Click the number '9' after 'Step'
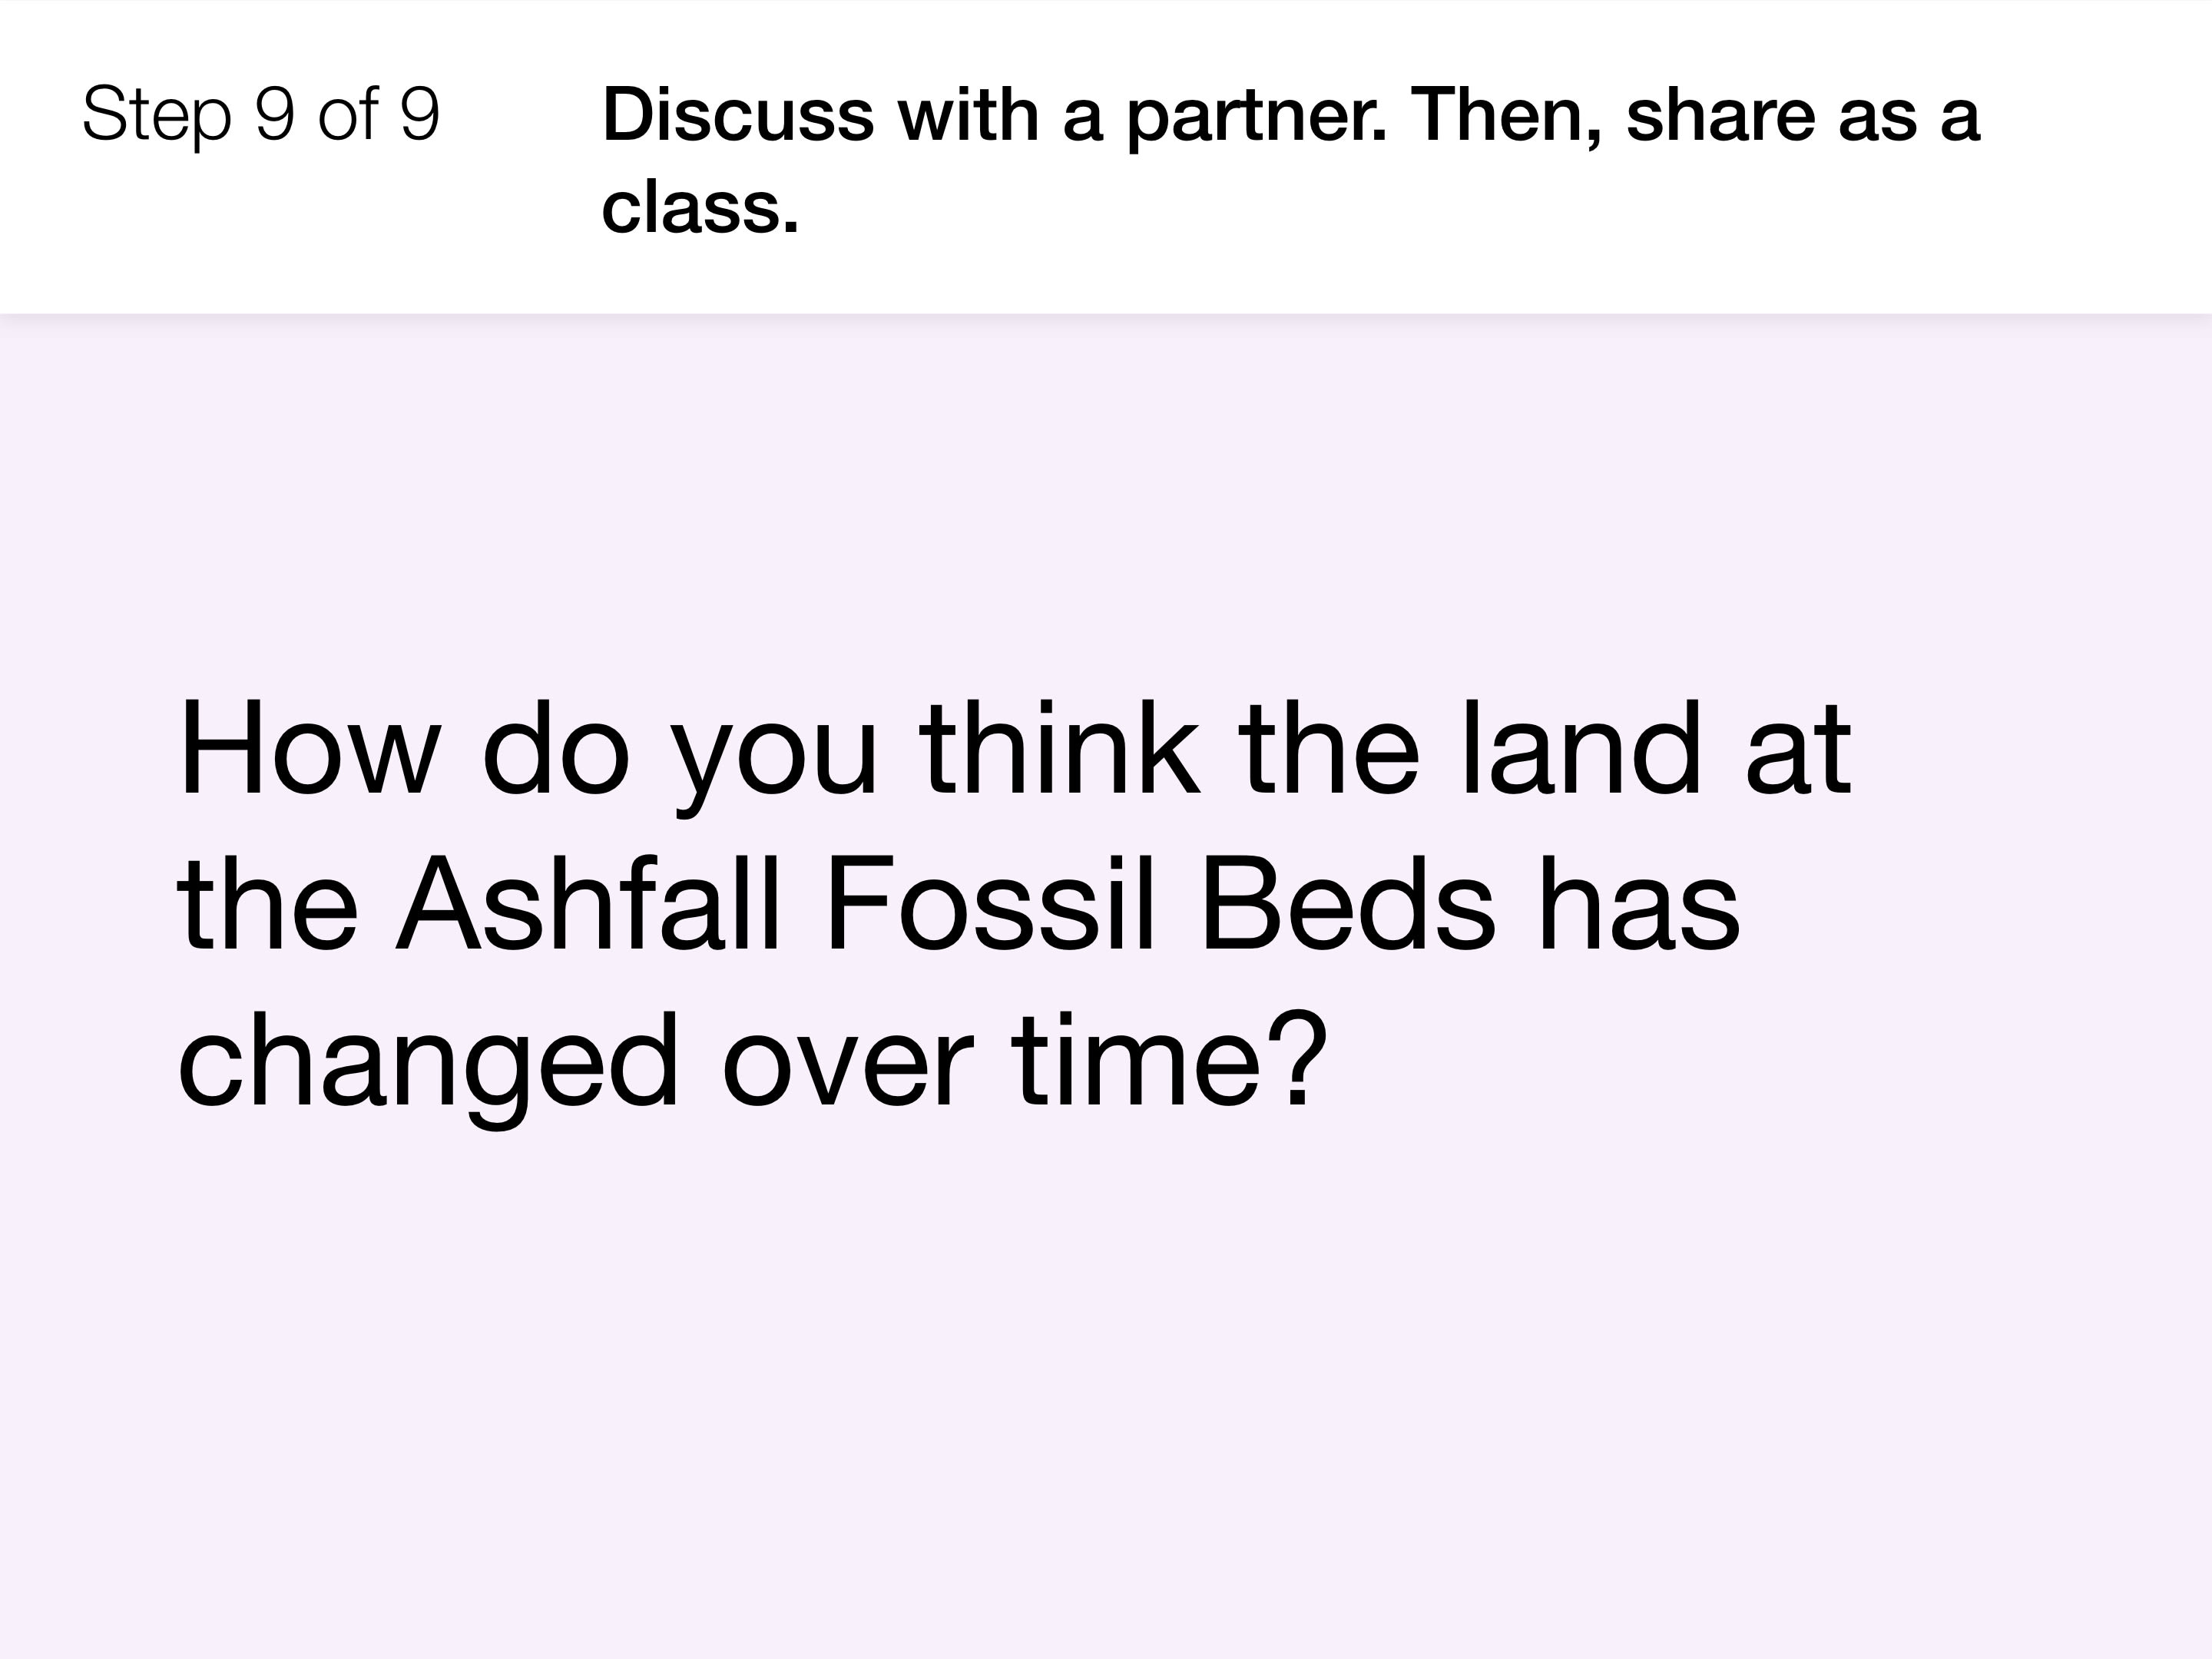Image resolution: width=2212 pixels, height=1659 pixels. 275,114
